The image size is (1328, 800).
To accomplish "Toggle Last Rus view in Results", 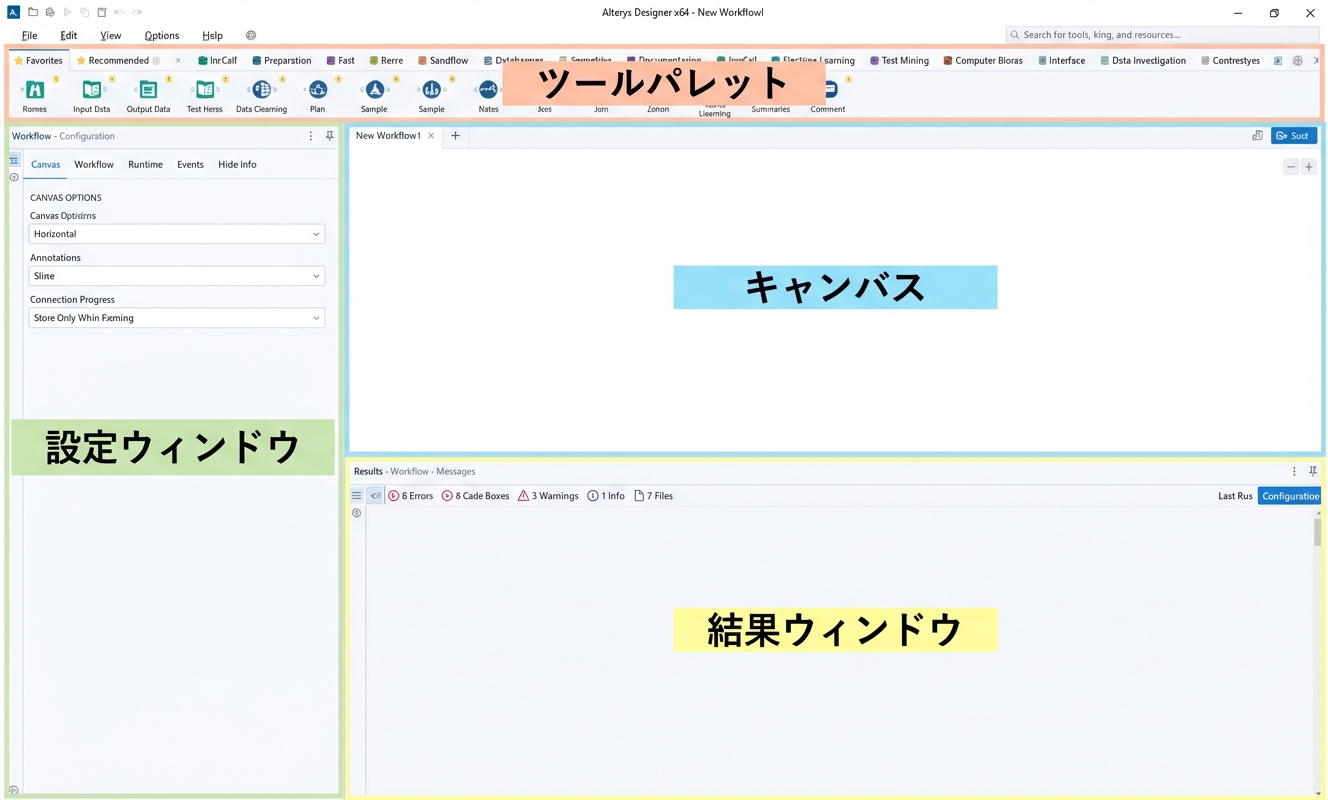I will [x=1235, y=496].
